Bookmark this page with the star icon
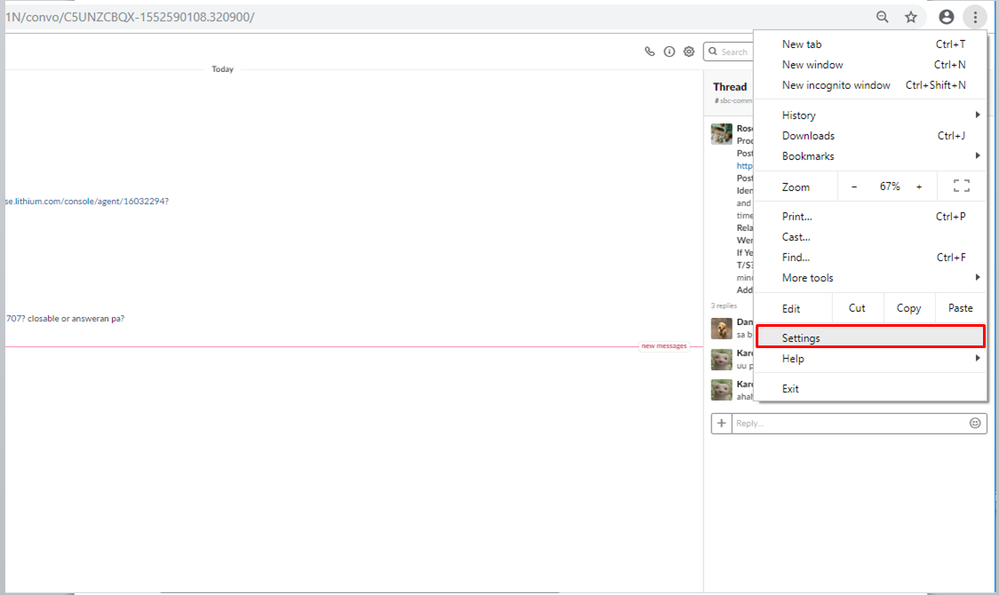Image resolution: width=999 pixels, height=595 pixels. 911,17
